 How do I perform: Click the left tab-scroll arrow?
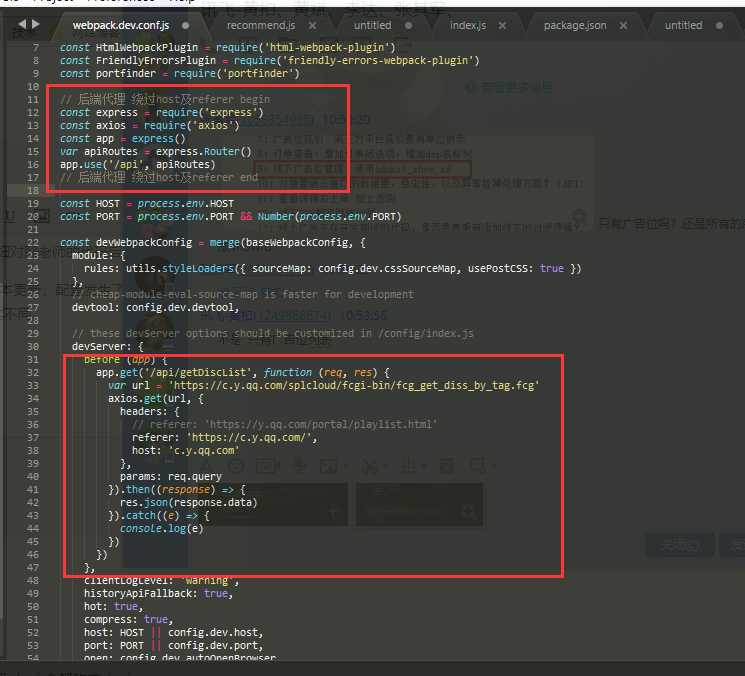pyautogui.click(x=22, y=24)
